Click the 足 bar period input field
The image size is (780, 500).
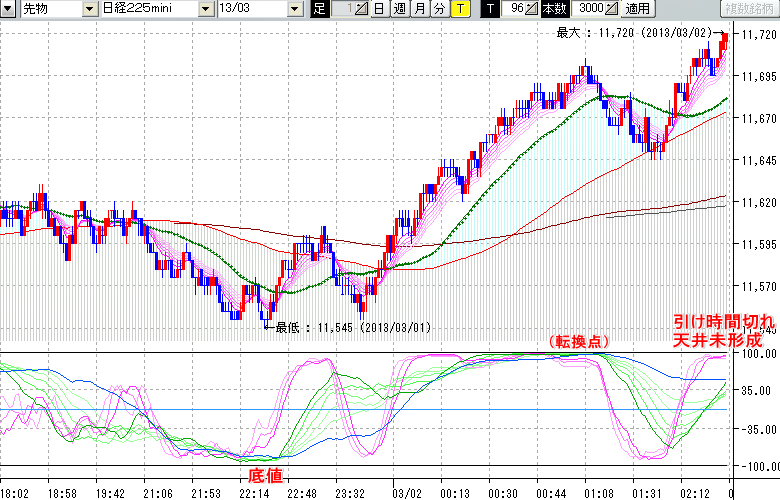tap(343, 9)
